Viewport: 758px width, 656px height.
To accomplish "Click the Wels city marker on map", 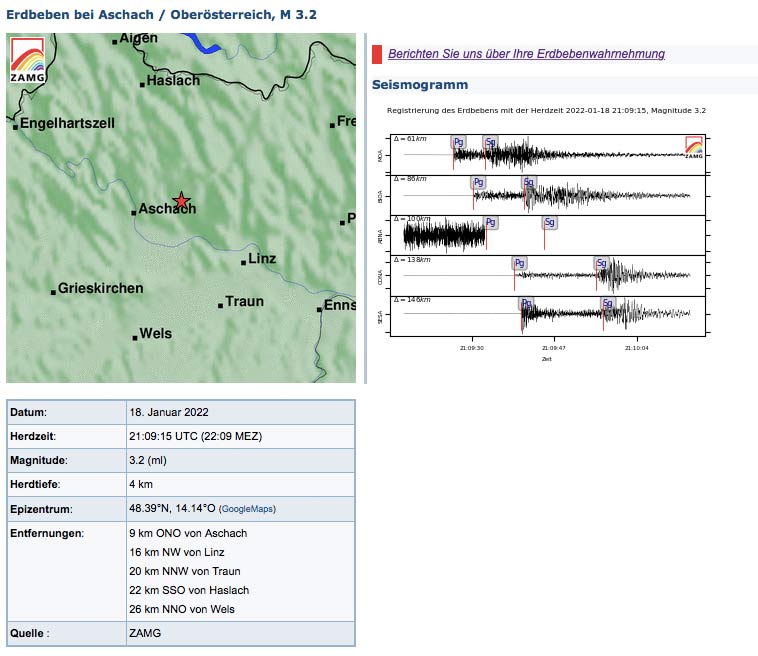I will click(135, 337).
